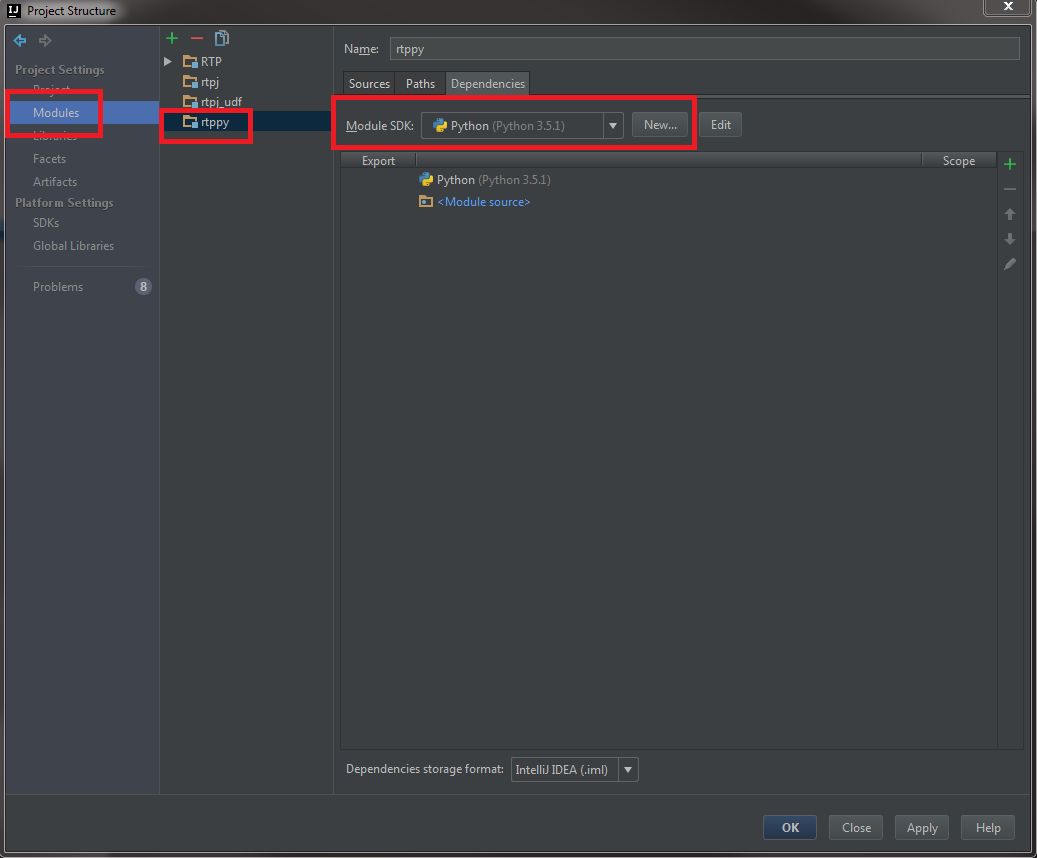This screenshot has height=858, width=1037.
Task: Switch to the Sources tab
Action: (369, 84)
